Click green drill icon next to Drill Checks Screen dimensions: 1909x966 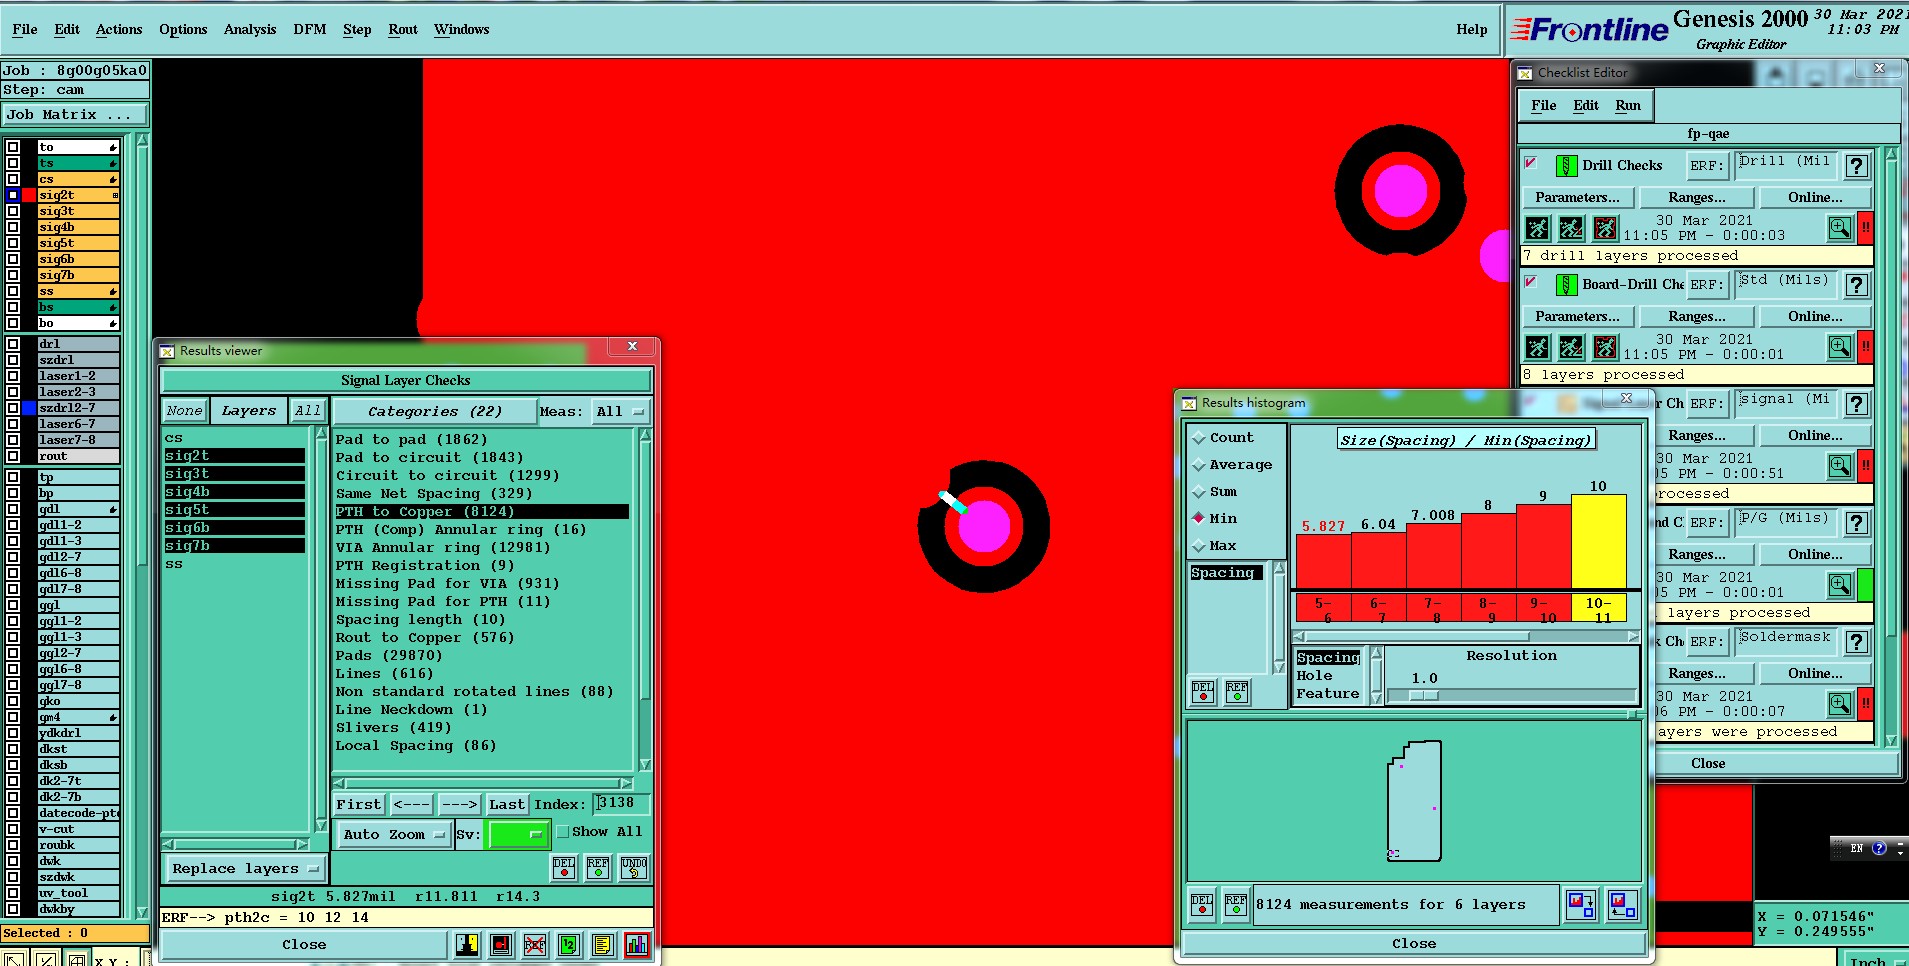[1566, 166]
